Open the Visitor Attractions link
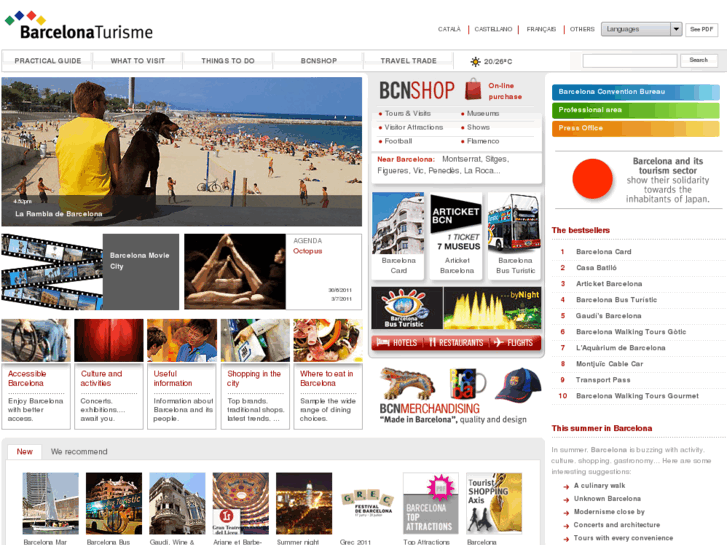 click(x=414, y=128)
